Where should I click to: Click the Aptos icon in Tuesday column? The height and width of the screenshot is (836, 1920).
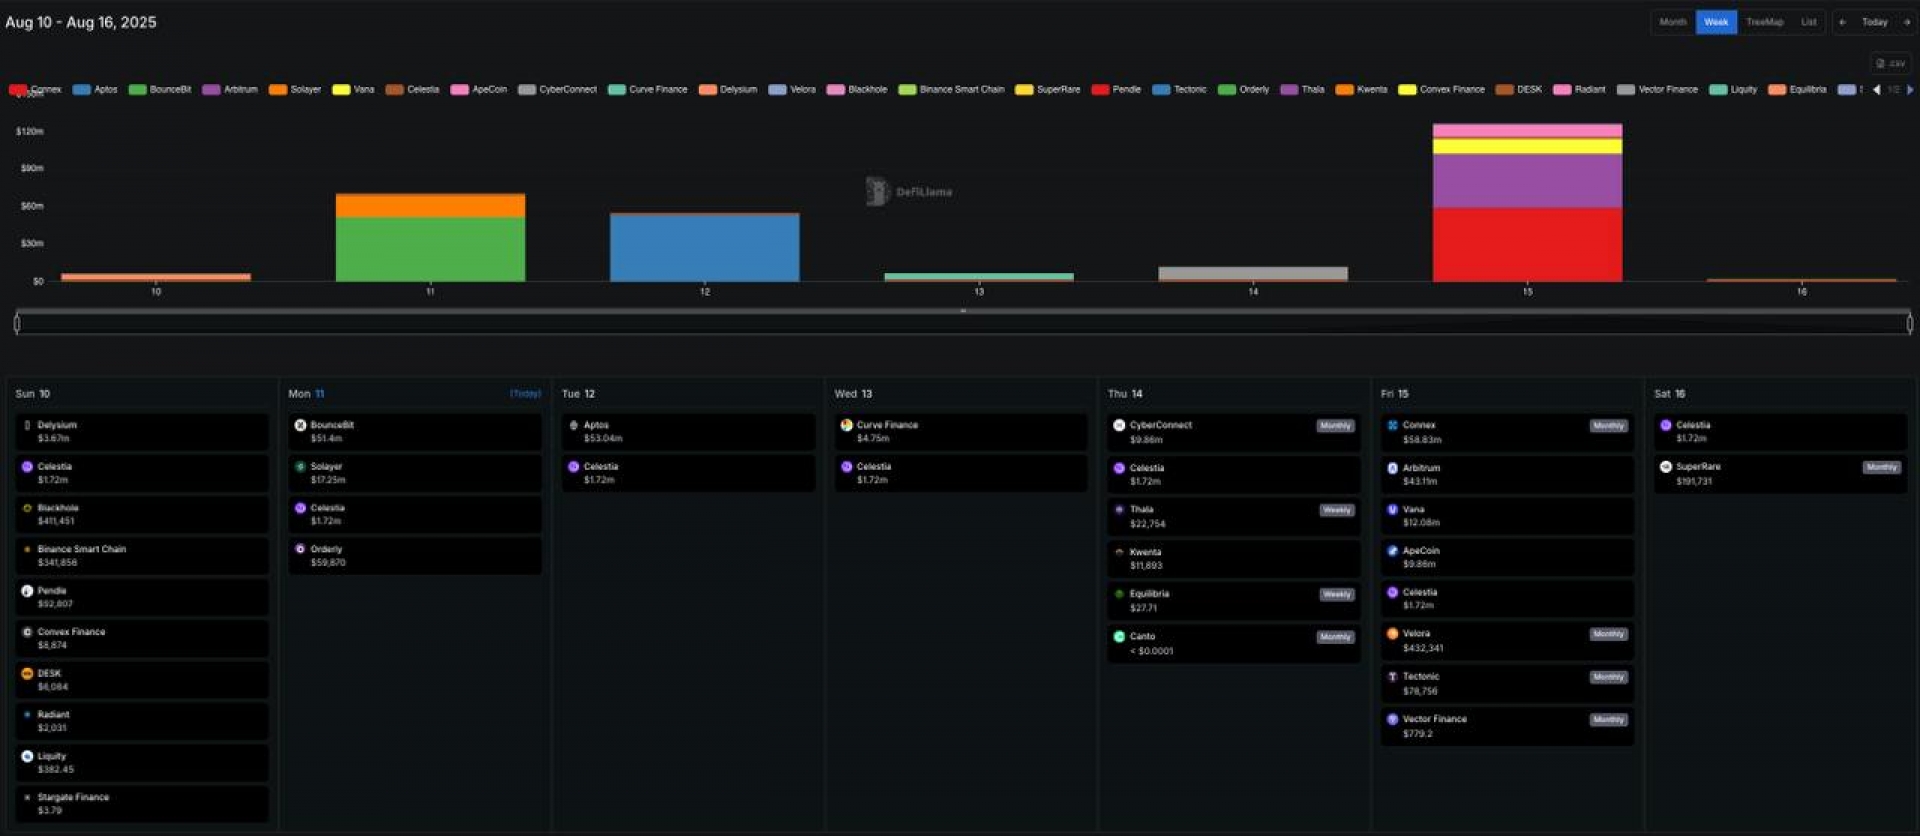[x=574, y=425]
